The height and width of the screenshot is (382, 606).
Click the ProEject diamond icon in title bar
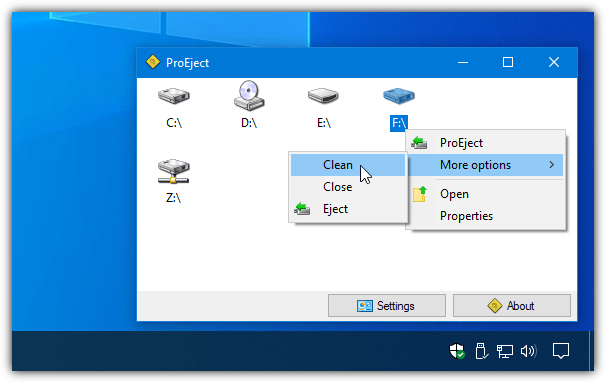(x=153, y=62)
